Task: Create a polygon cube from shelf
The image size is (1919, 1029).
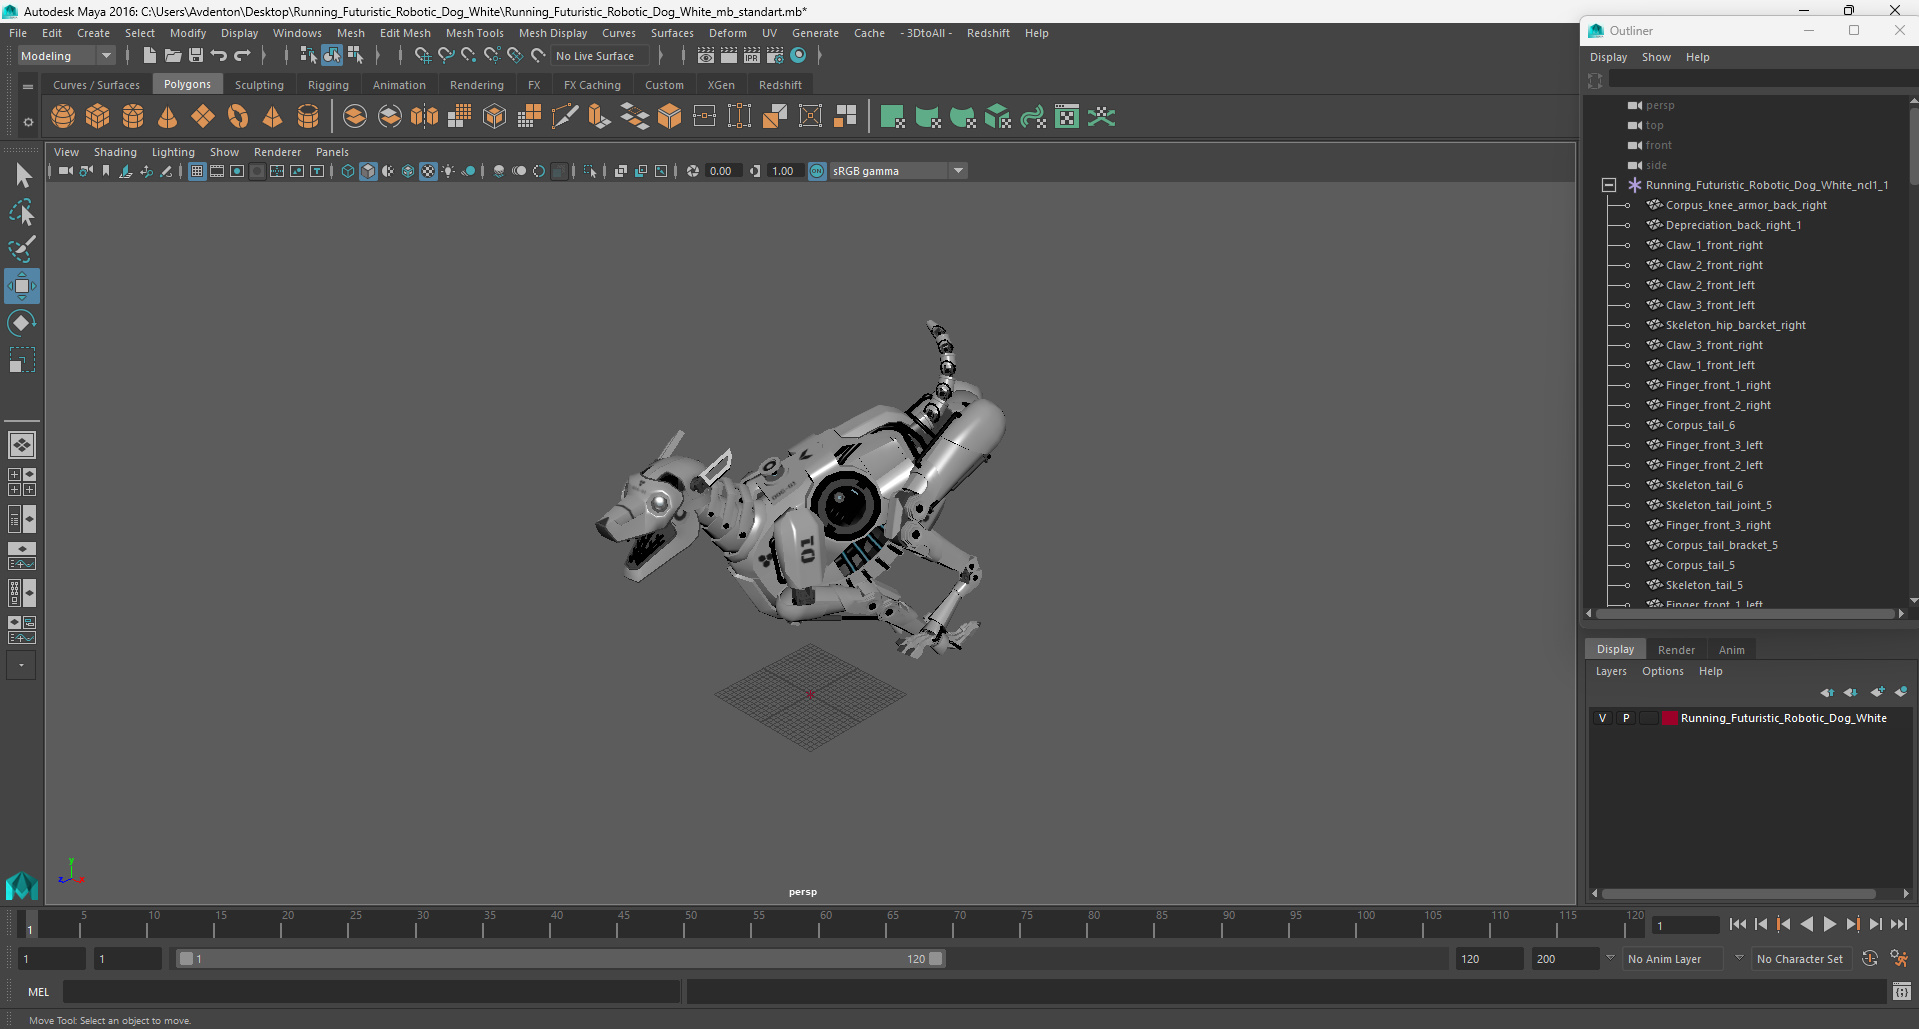Action: pos(98,117)
